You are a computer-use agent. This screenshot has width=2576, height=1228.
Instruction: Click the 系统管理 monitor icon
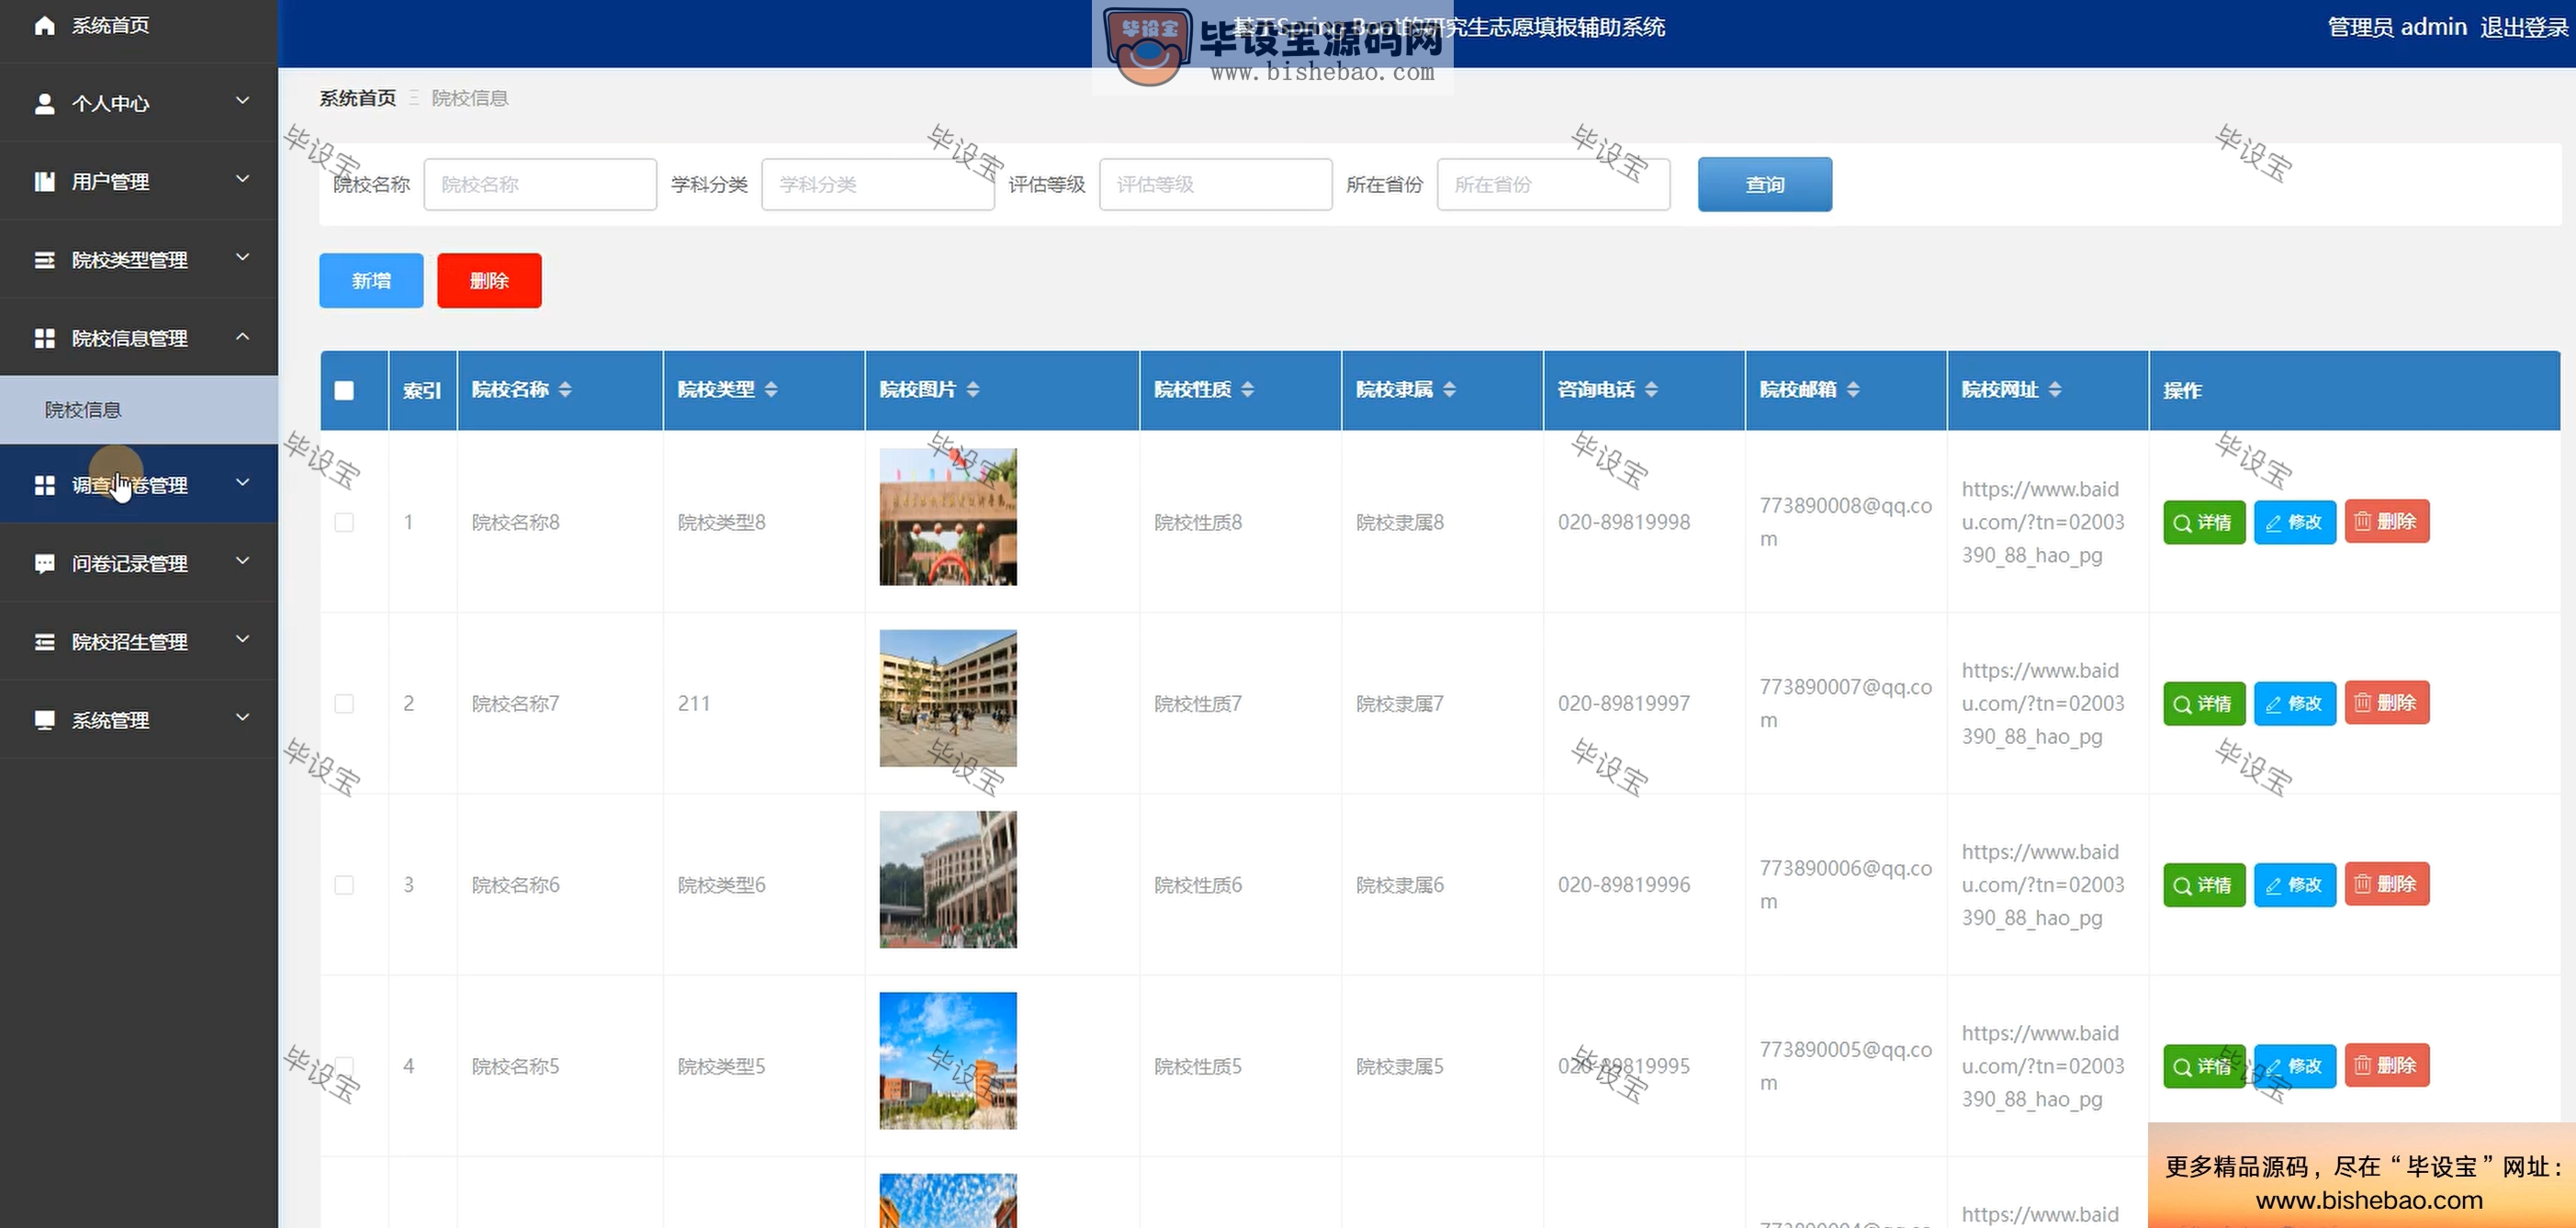44,720
